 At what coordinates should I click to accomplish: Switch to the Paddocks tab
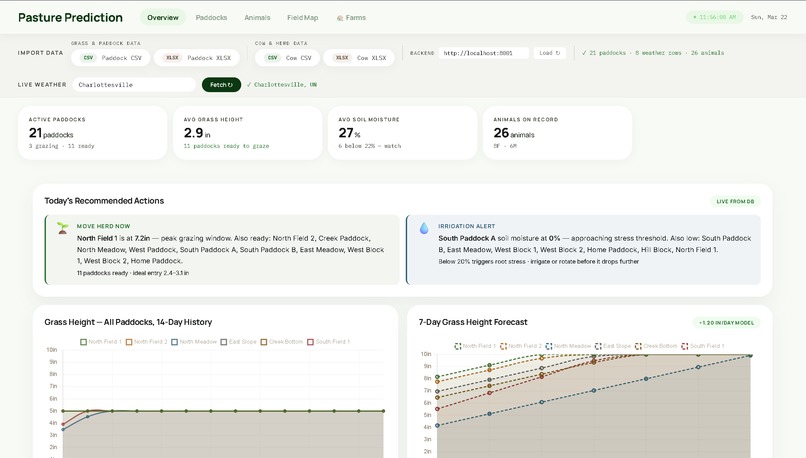[x=211, y=17]
